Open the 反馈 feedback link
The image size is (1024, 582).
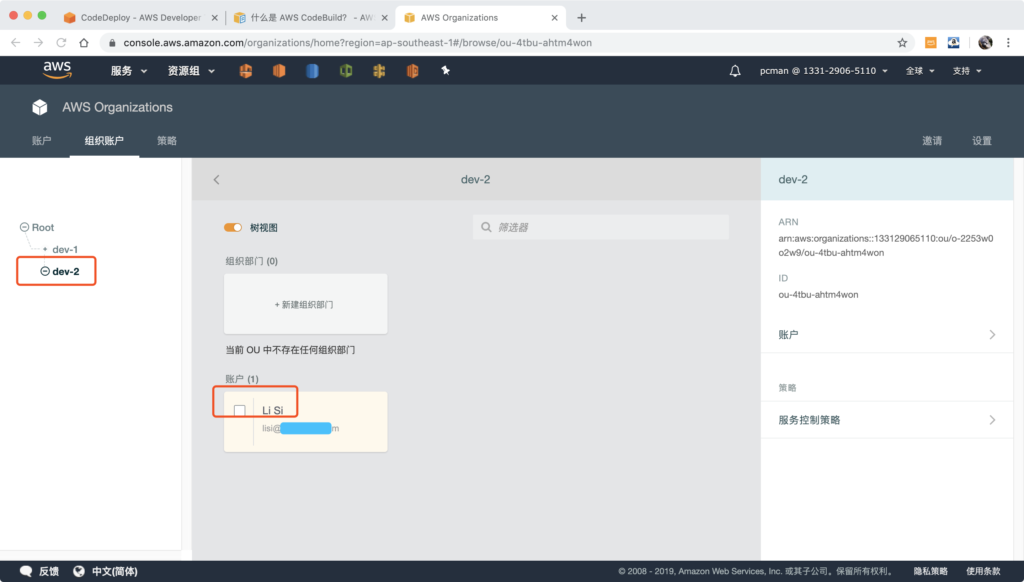click(49, 571)
